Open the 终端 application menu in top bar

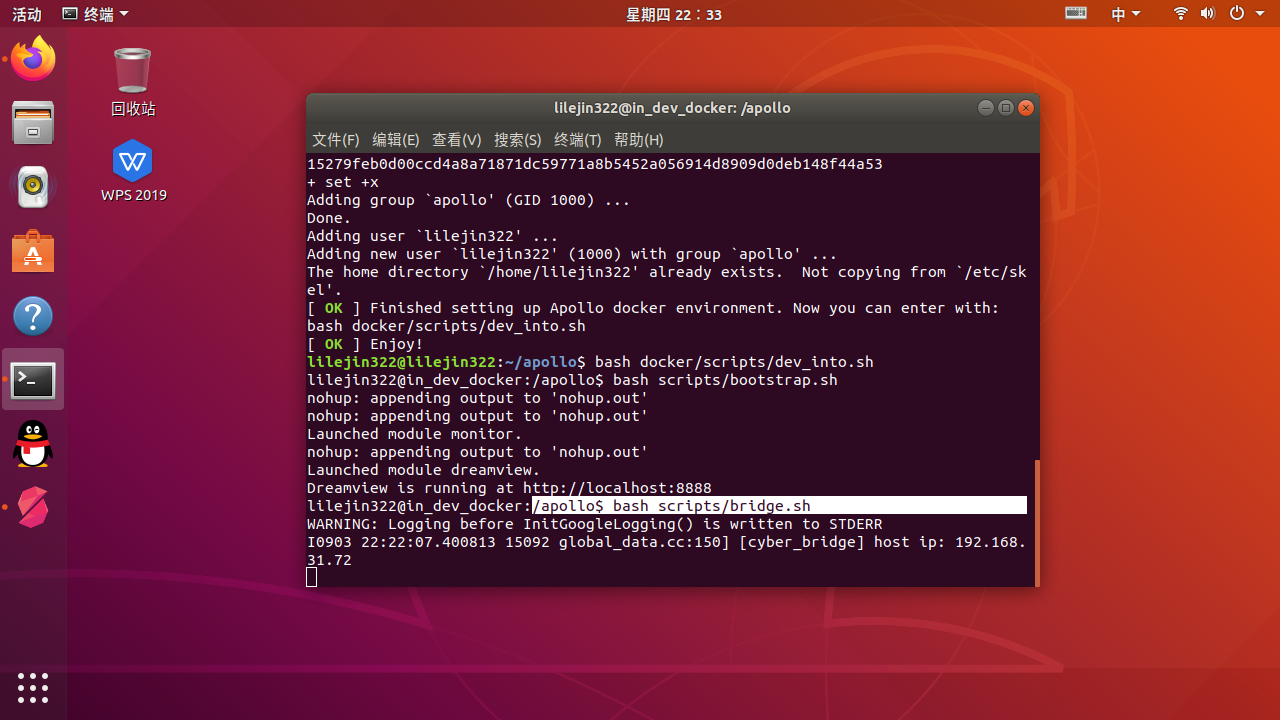[95, 14]
